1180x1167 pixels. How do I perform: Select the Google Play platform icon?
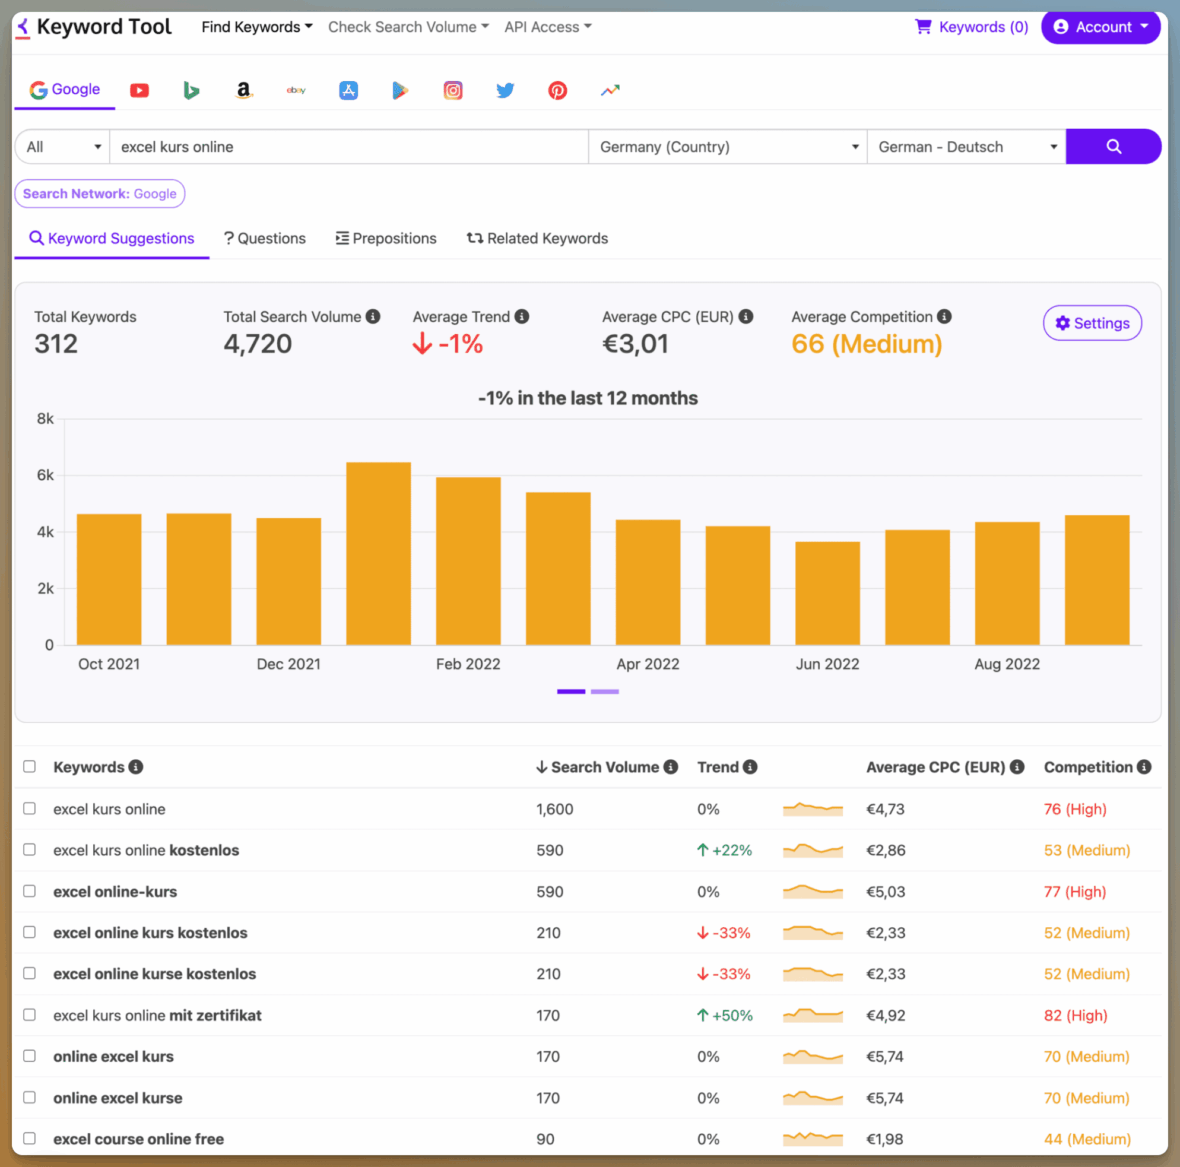point(400,90)
